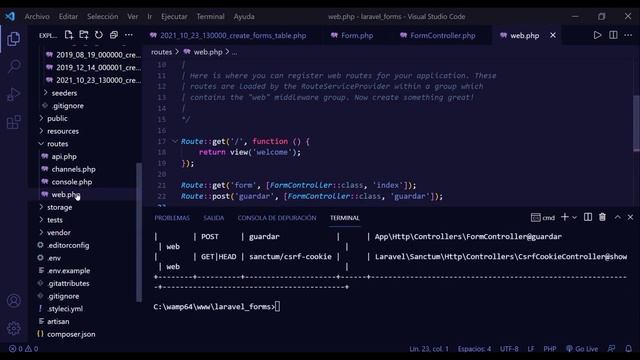Change language mode PHP
The image size is (640, 360).
[549, 349]
